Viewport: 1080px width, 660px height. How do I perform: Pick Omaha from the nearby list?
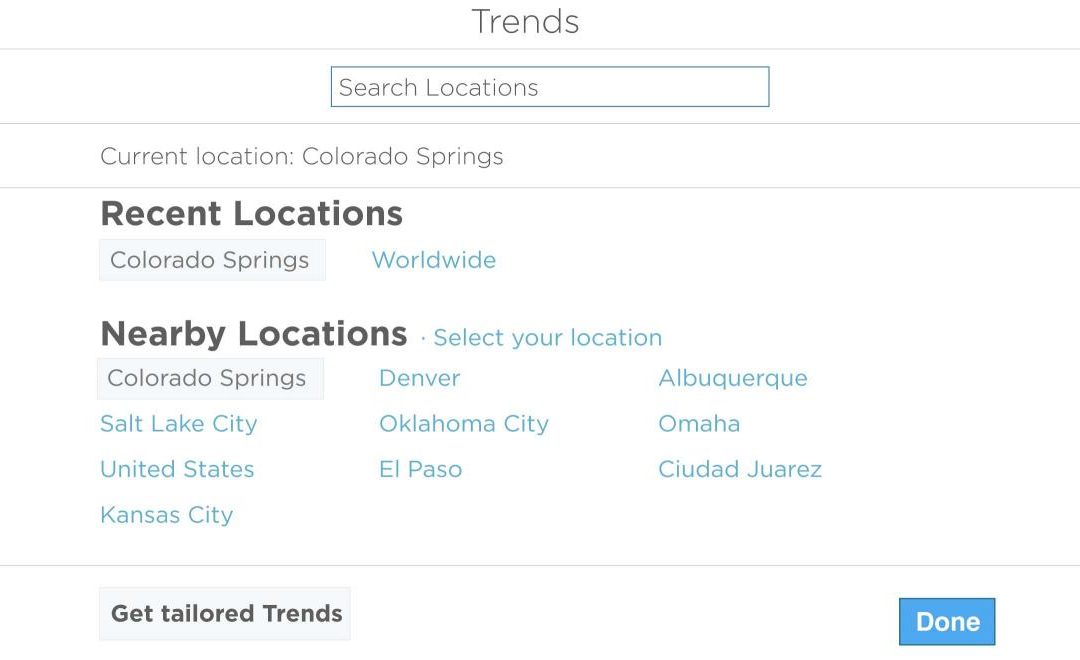pos(699,424)
